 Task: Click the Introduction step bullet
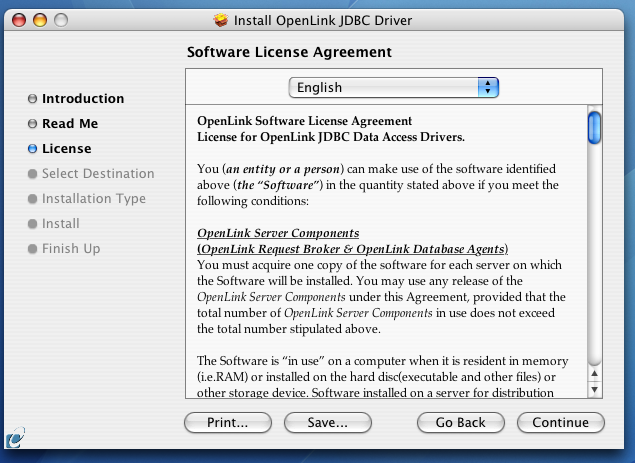(33, 99)
